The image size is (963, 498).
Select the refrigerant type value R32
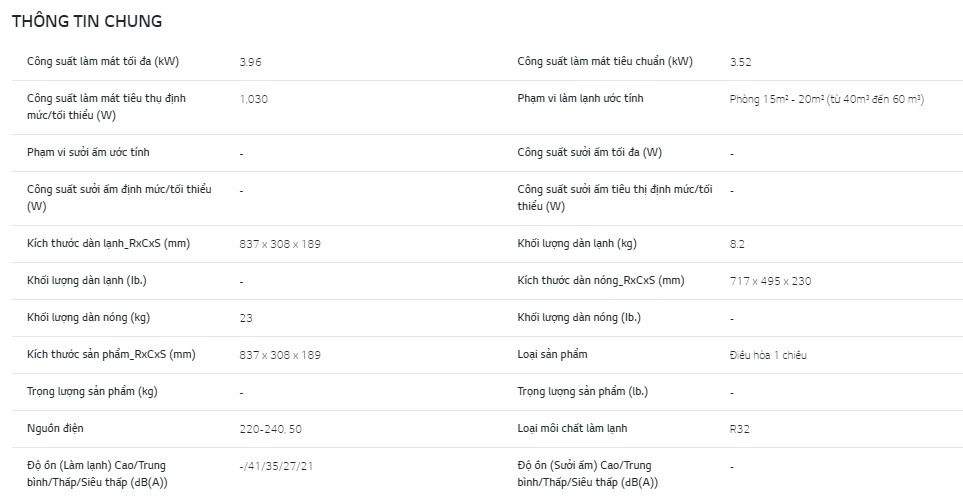click(740, 429)
